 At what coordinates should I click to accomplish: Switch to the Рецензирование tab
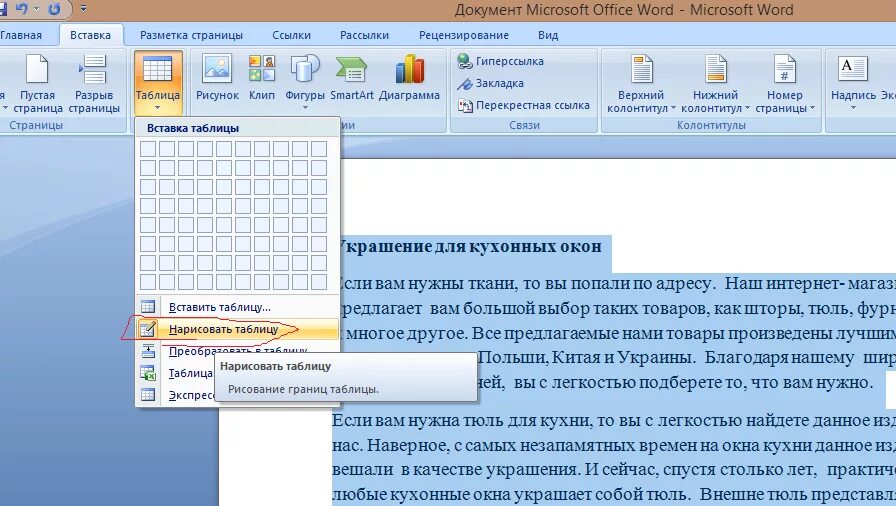[x=464, y=35]
